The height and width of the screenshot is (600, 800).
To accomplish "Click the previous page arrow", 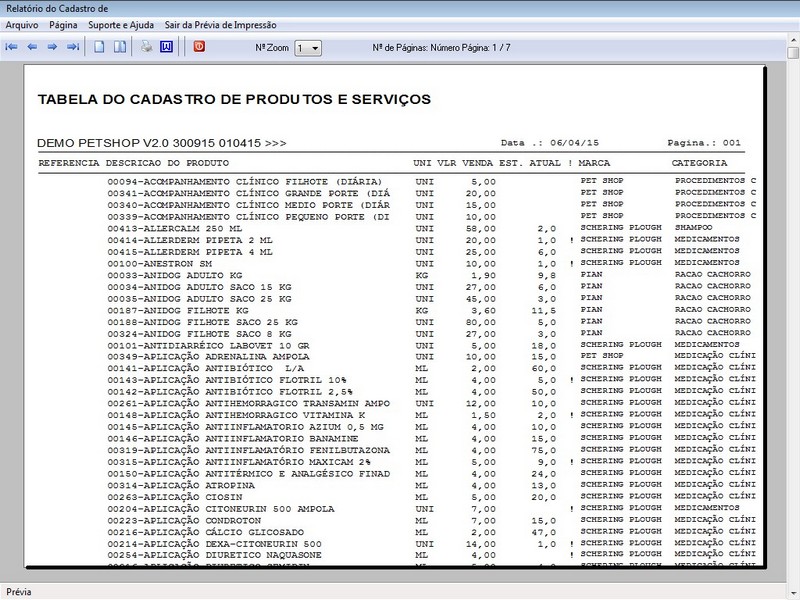I will click(x=32, y=47).
